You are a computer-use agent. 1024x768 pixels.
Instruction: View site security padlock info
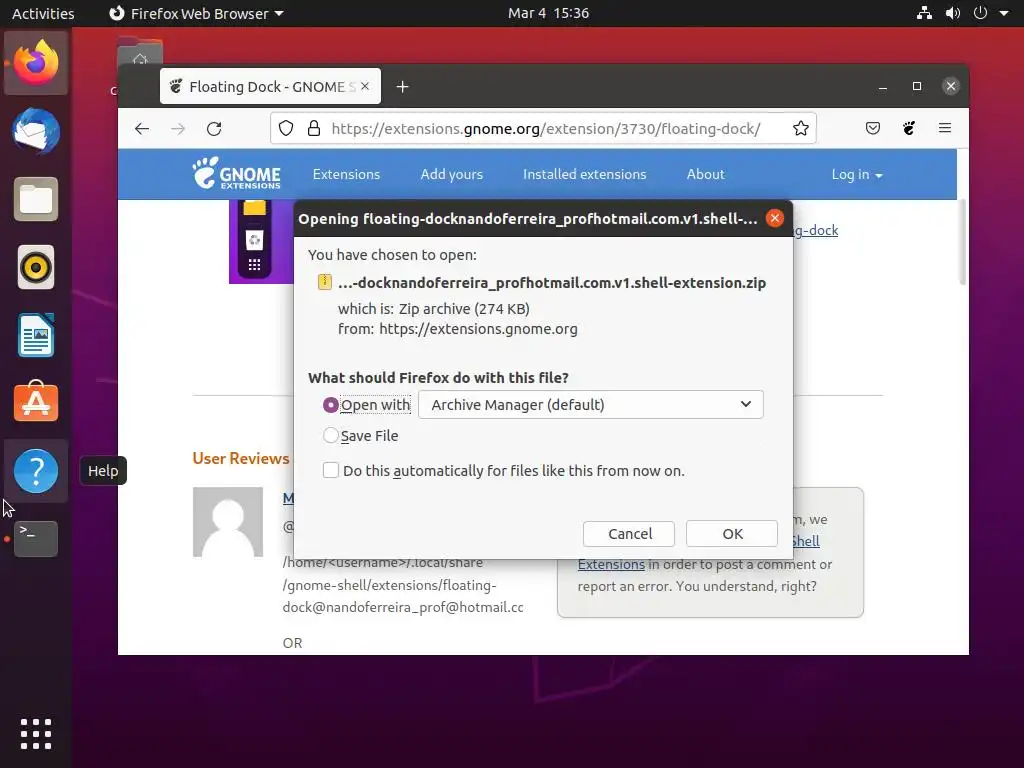coord(314,128)
